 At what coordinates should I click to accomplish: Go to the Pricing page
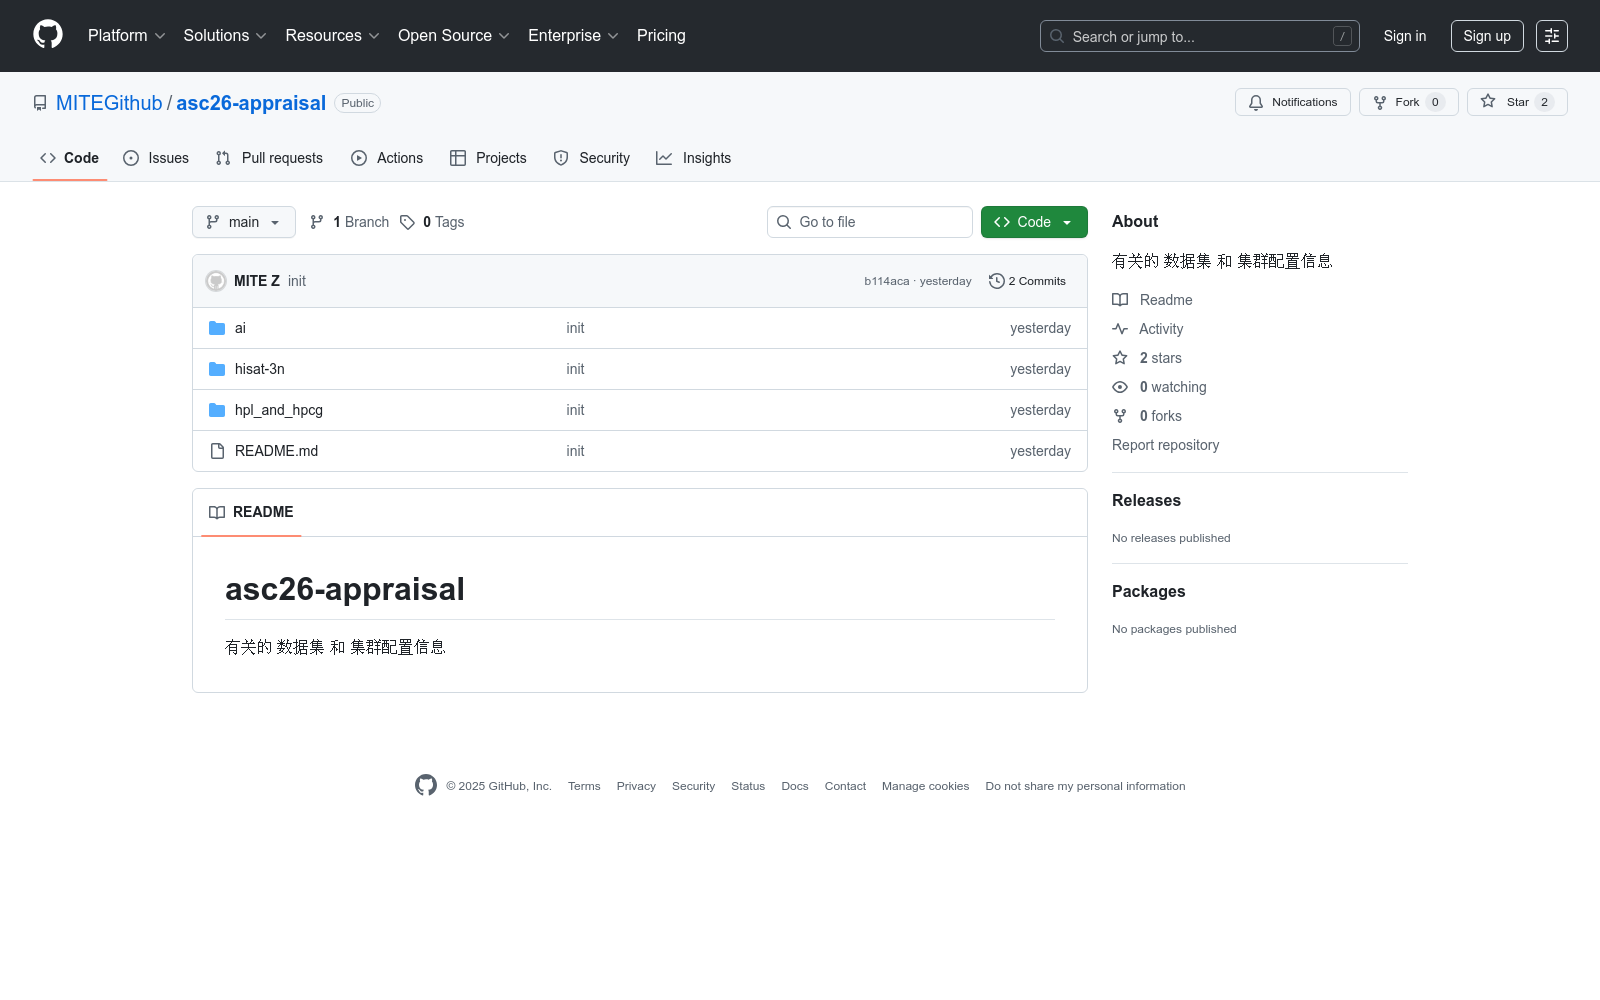(x=661, y=36)
